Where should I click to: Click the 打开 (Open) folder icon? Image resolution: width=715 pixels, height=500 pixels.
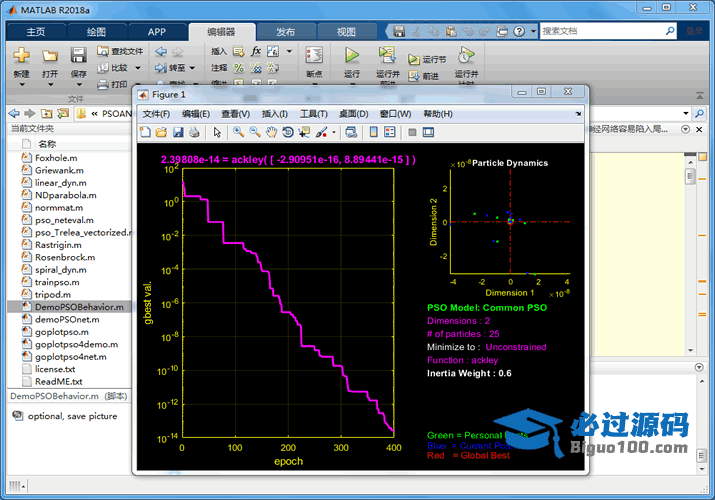(x=50, y=56)
